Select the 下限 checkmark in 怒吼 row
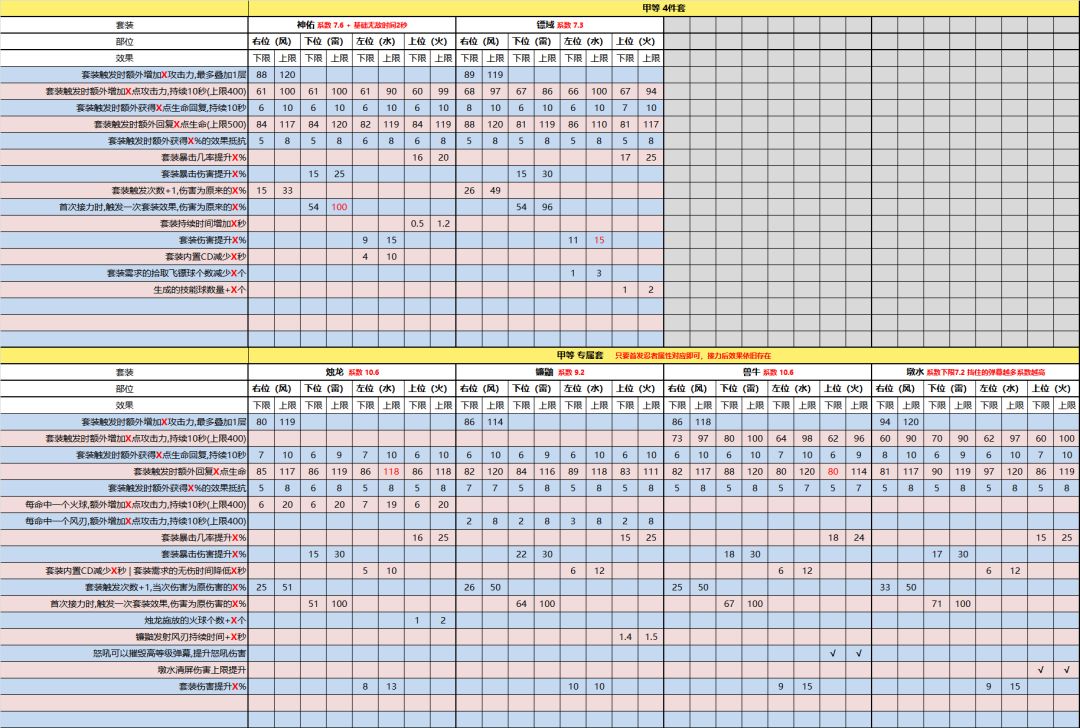 (833, 654)
